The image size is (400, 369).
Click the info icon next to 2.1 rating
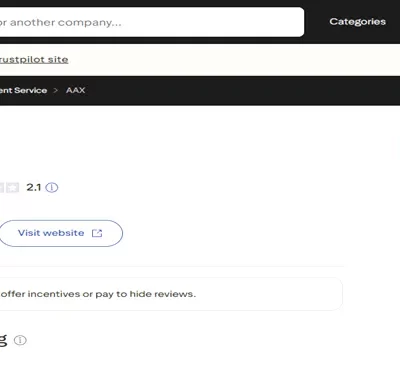click(52, 188)
